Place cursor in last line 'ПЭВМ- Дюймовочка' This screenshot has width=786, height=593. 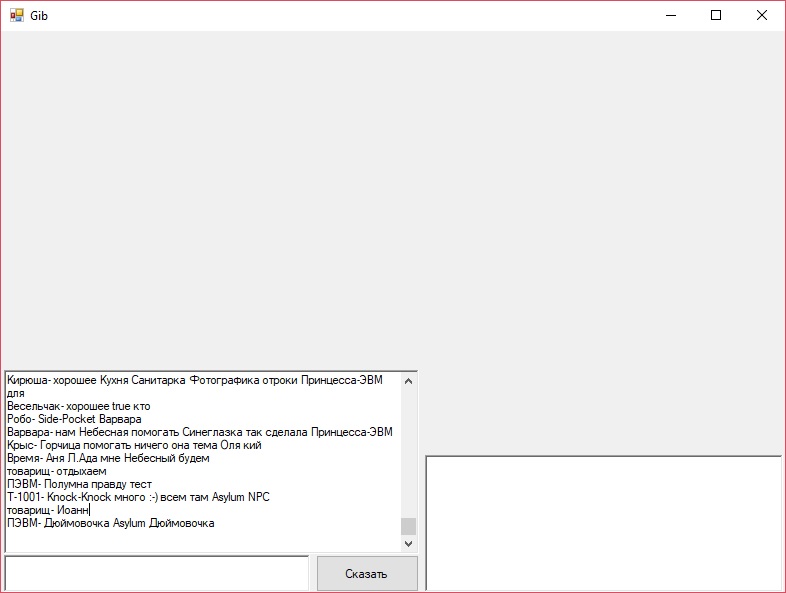(x=110, y=523)
